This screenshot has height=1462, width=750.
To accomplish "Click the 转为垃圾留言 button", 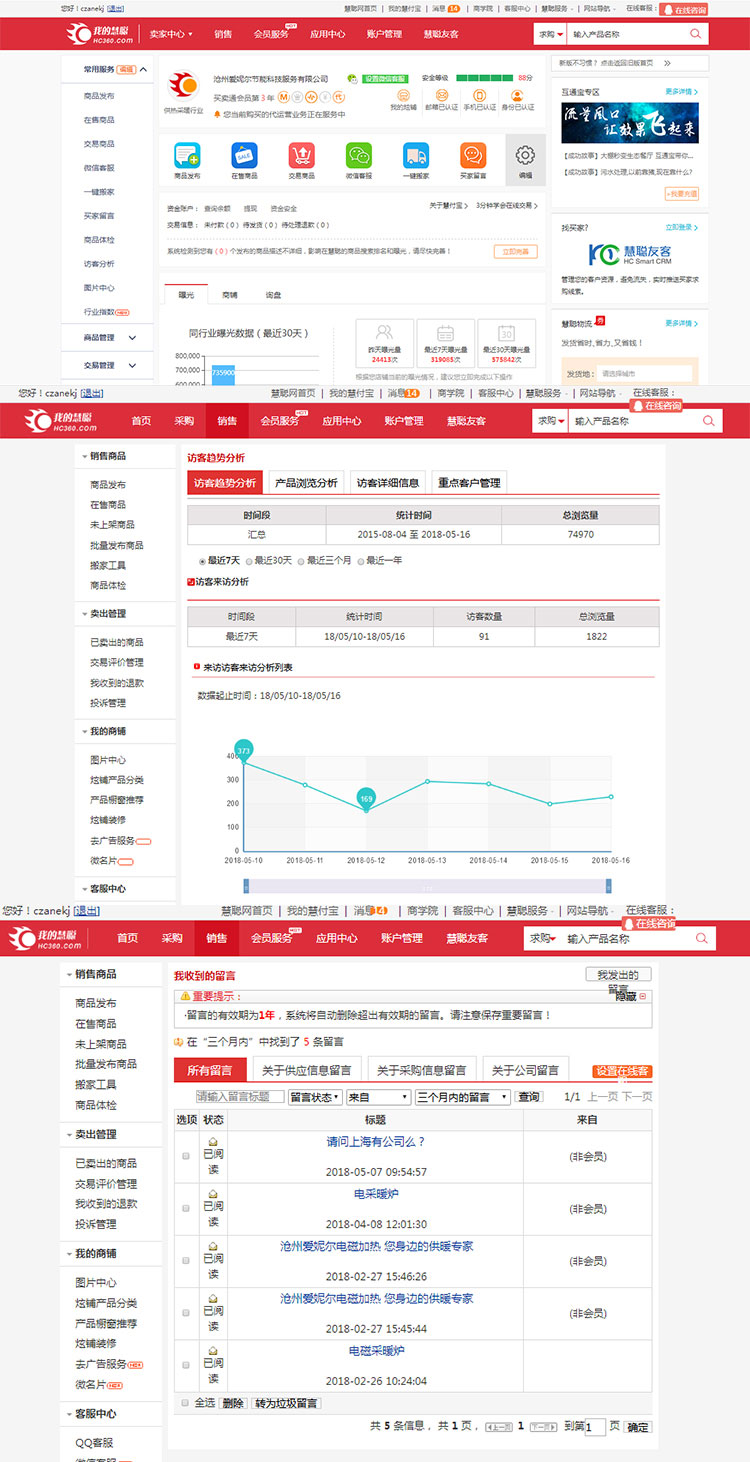I will [285, 1403].
